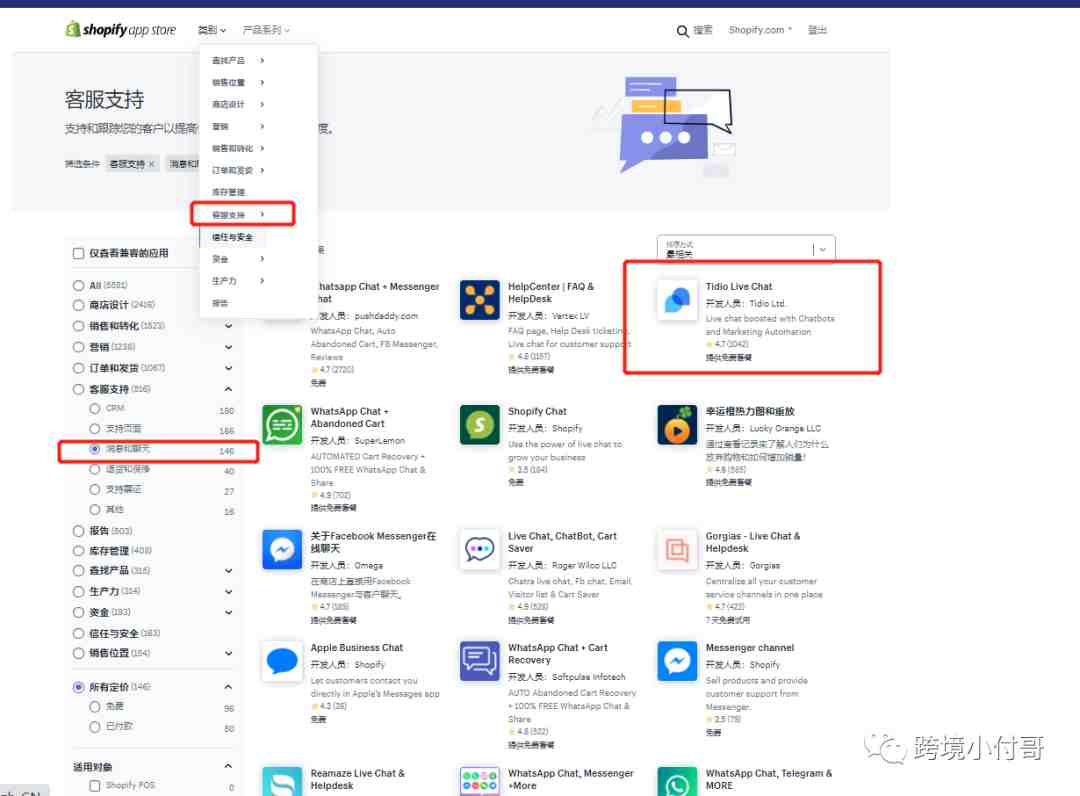The image size is (1080, 796).
Task: Expand the 生产力 sidebar category chevron
Action: pos(228,591)
